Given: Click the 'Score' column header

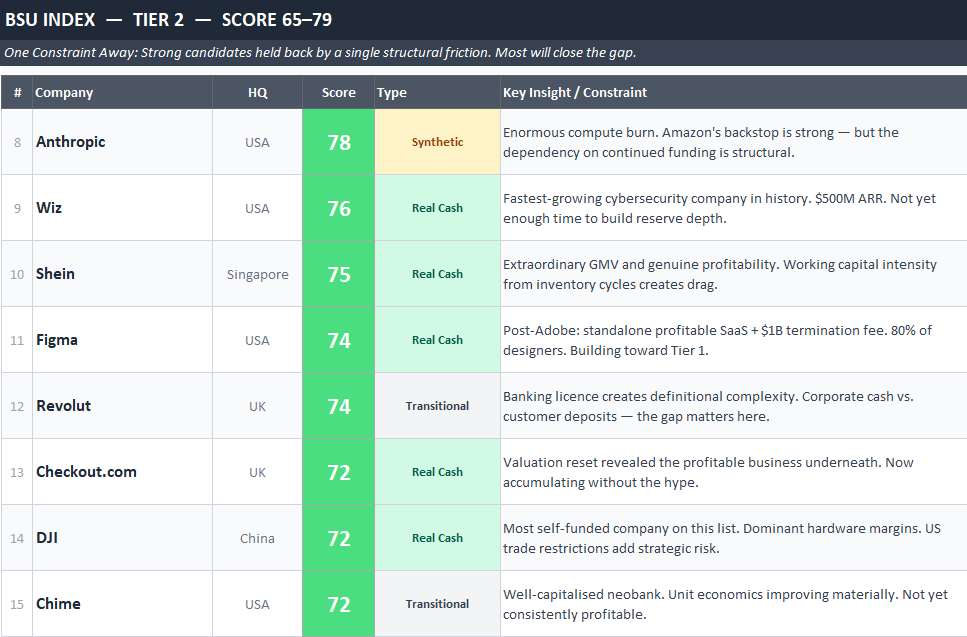Looking at the screenshot, I should click(x=339, y=92).
